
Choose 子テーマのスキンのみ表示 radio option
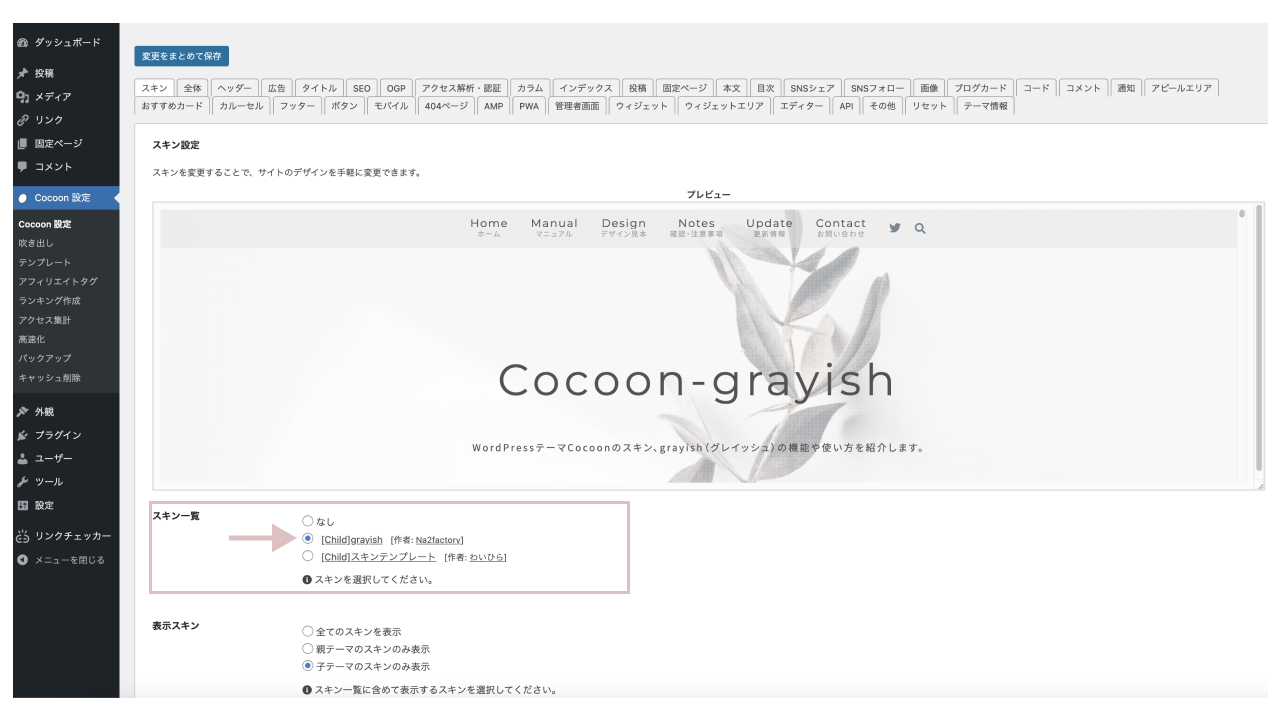pyautogui.click(x=308, y=665)
